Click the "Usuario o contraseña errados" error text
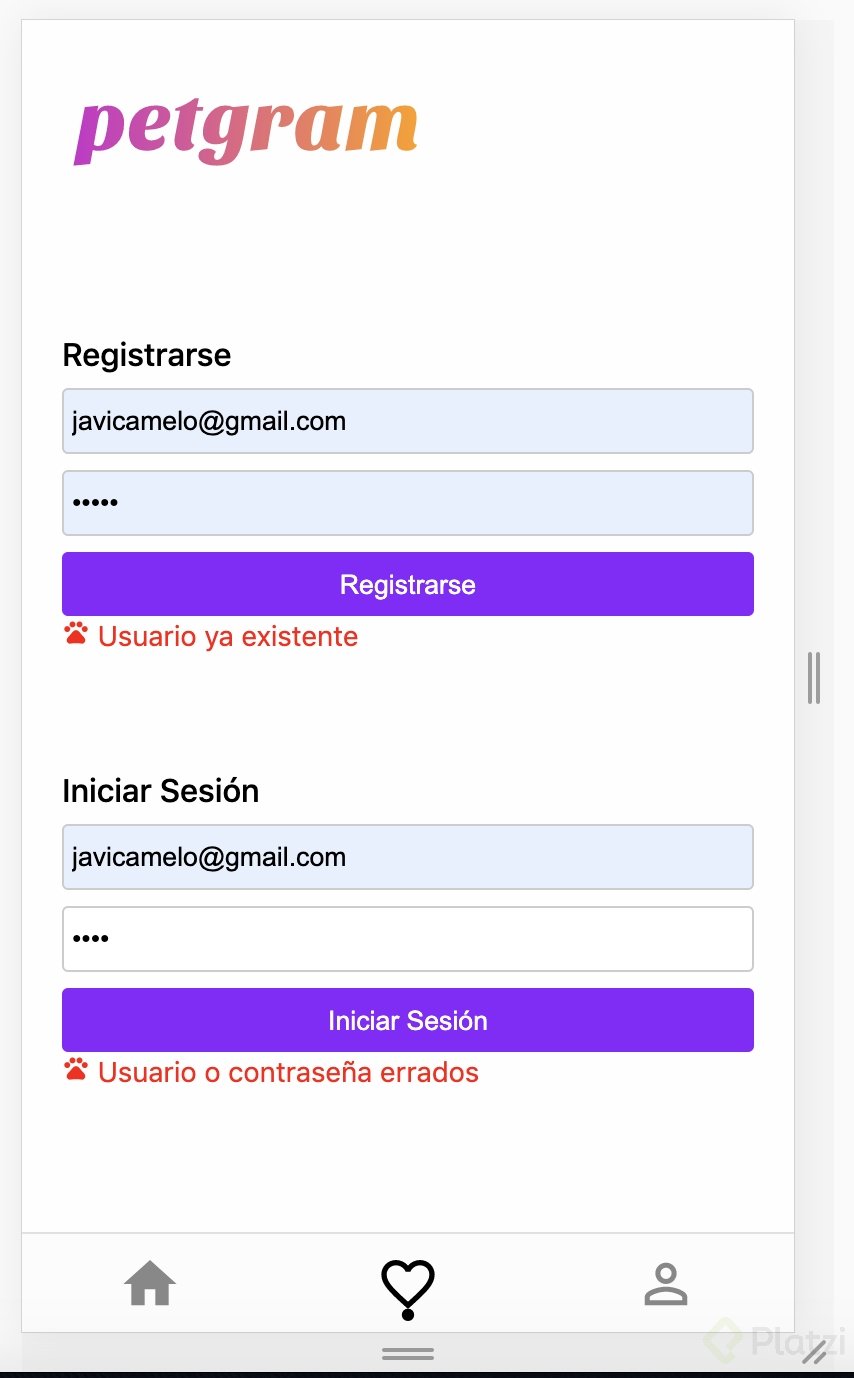The width and height of the screenshot is (854, 1378). click(x=288, y=1072)
